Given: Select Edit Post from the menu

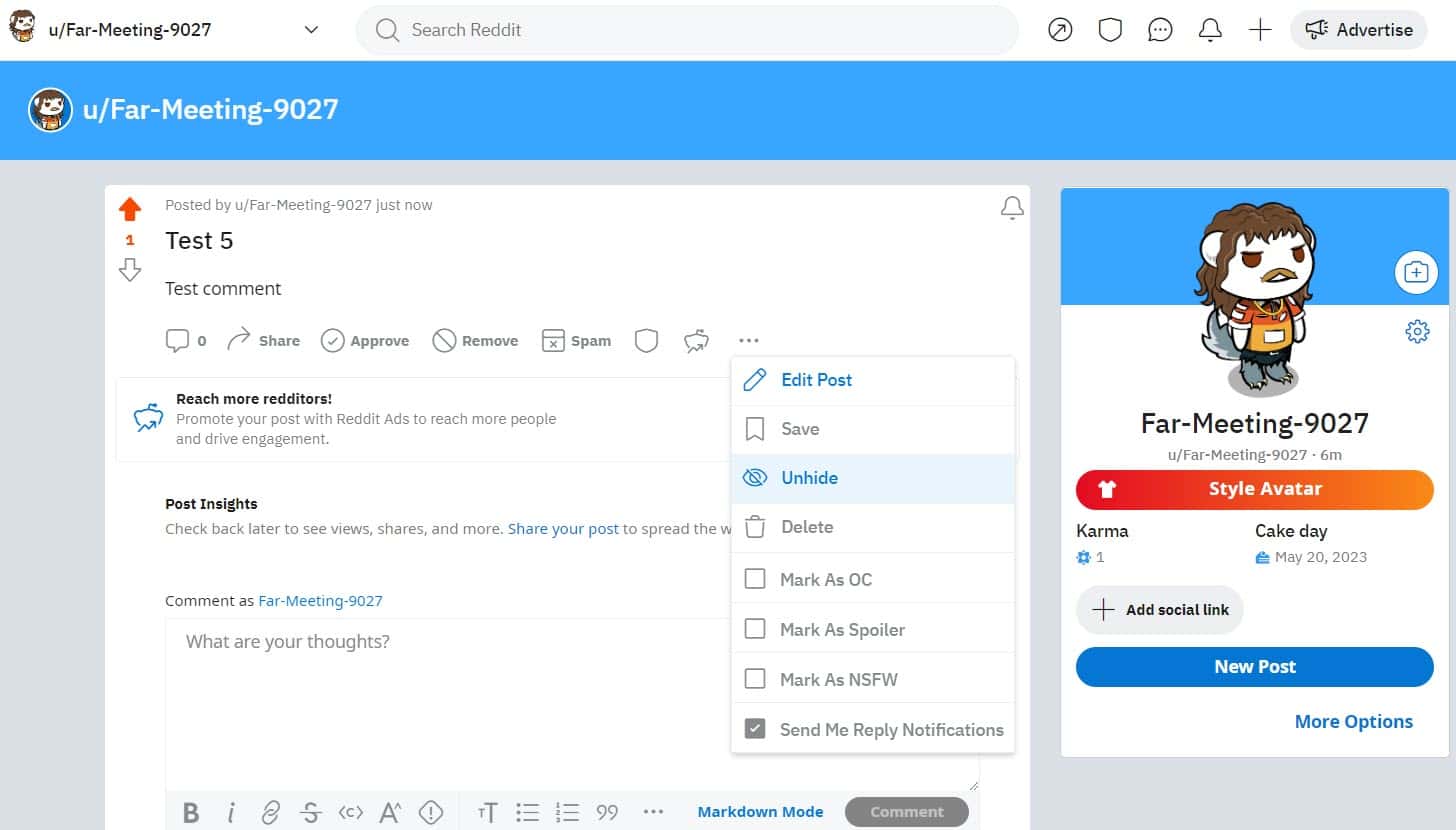Looking at the screenshot, I should pyautogui.click(x=816, y=380).
